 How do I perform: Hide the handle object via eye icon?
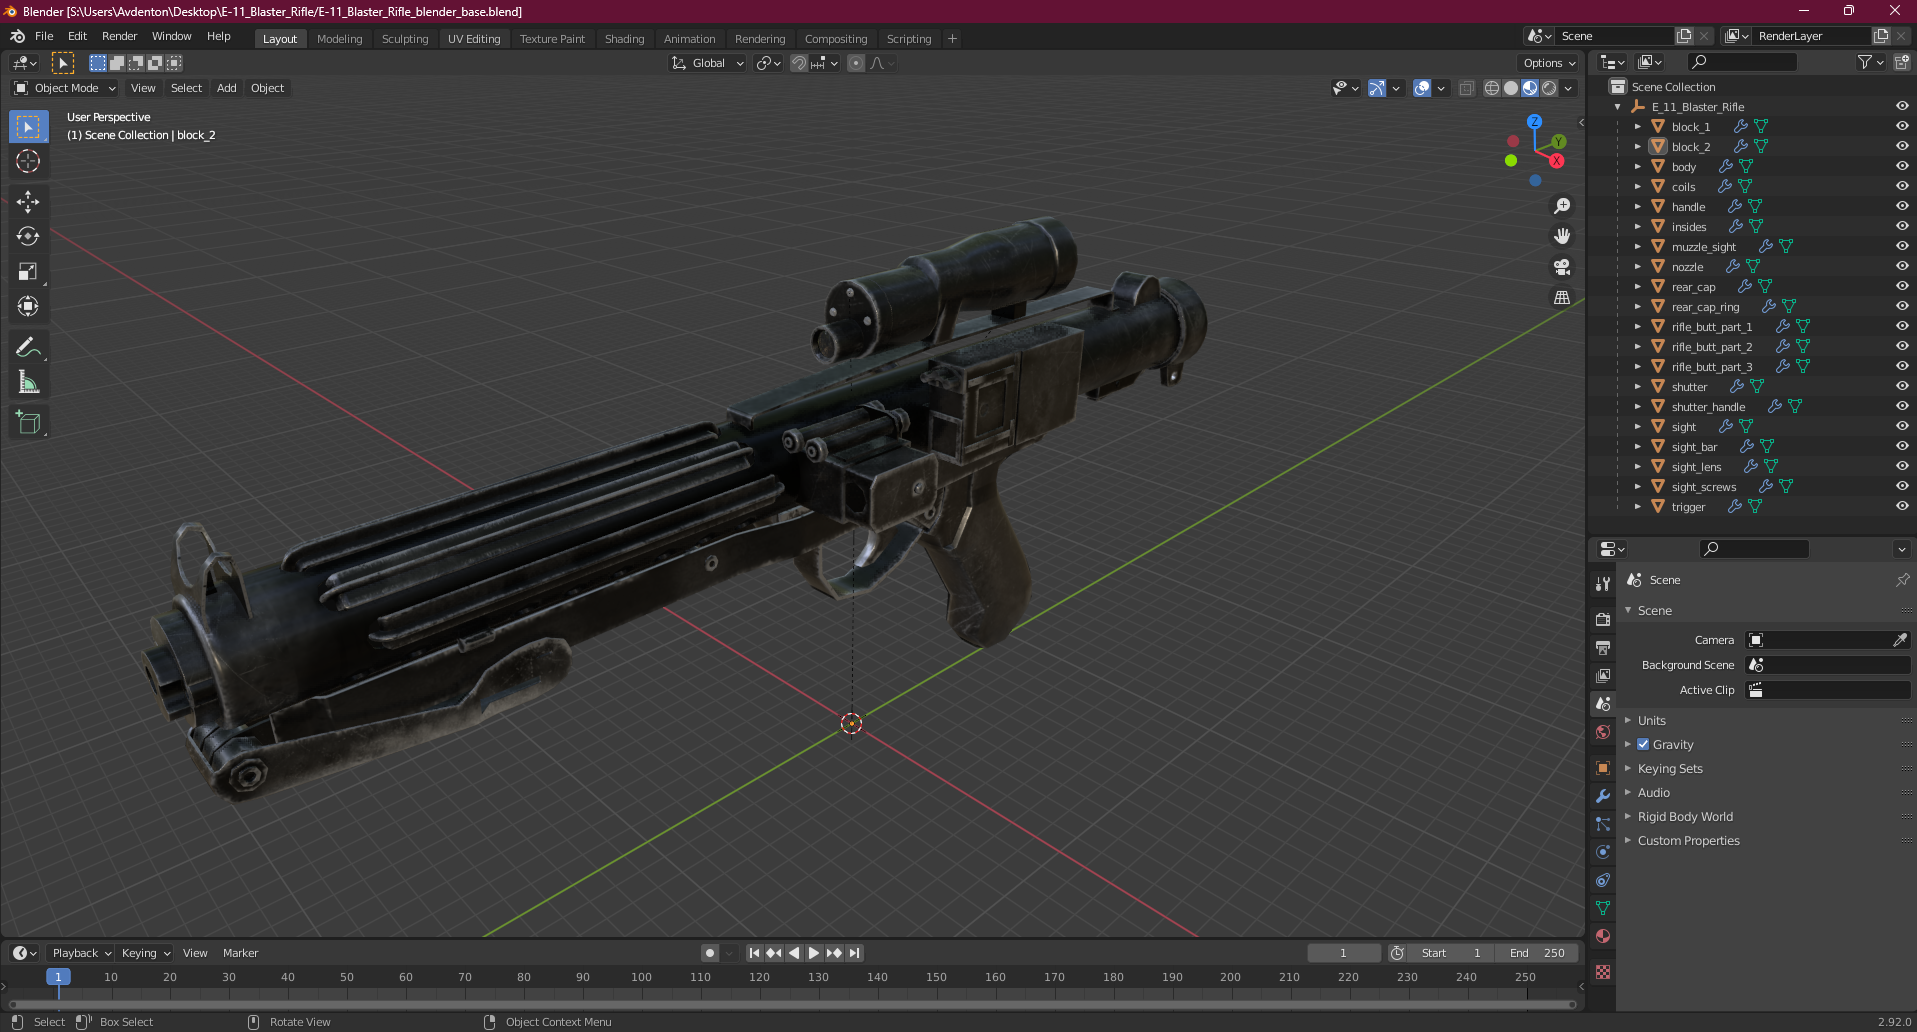tap(1902, 206)
